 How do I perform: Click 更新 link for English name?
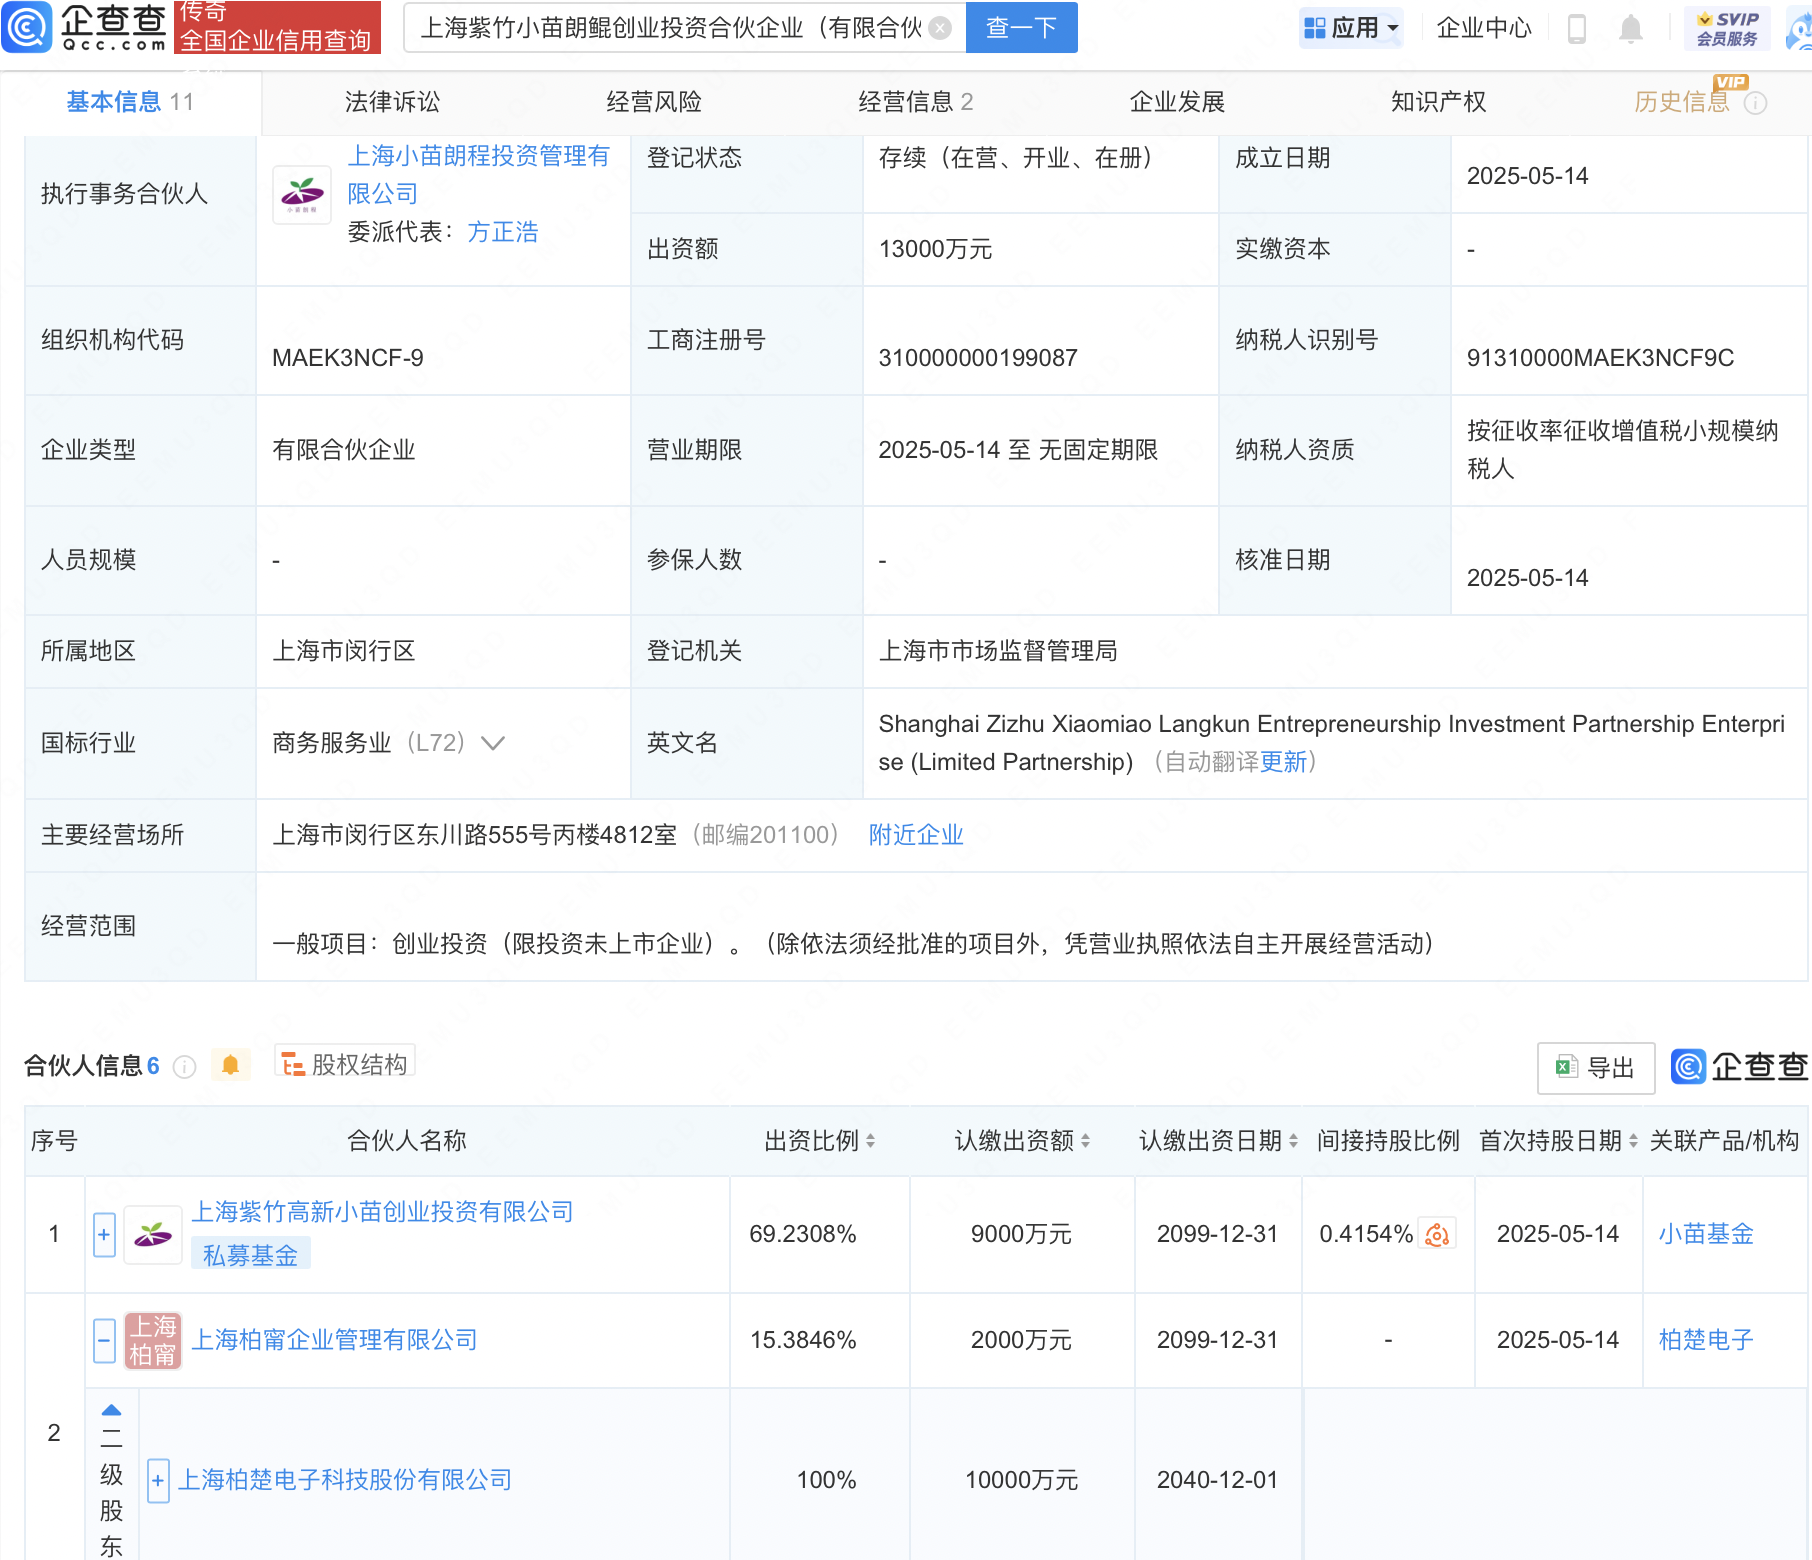[1283, 762]
